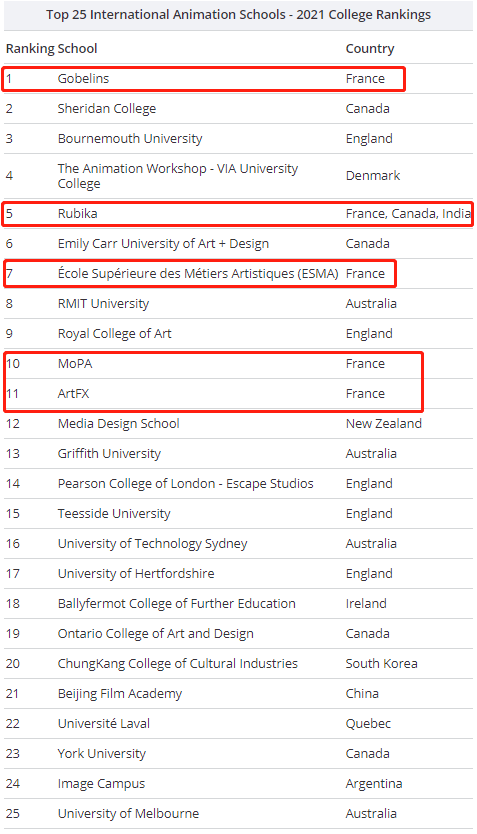This screenshot has height=834, width=477.
Task: Click the School column header
Action: click(78, 49)
